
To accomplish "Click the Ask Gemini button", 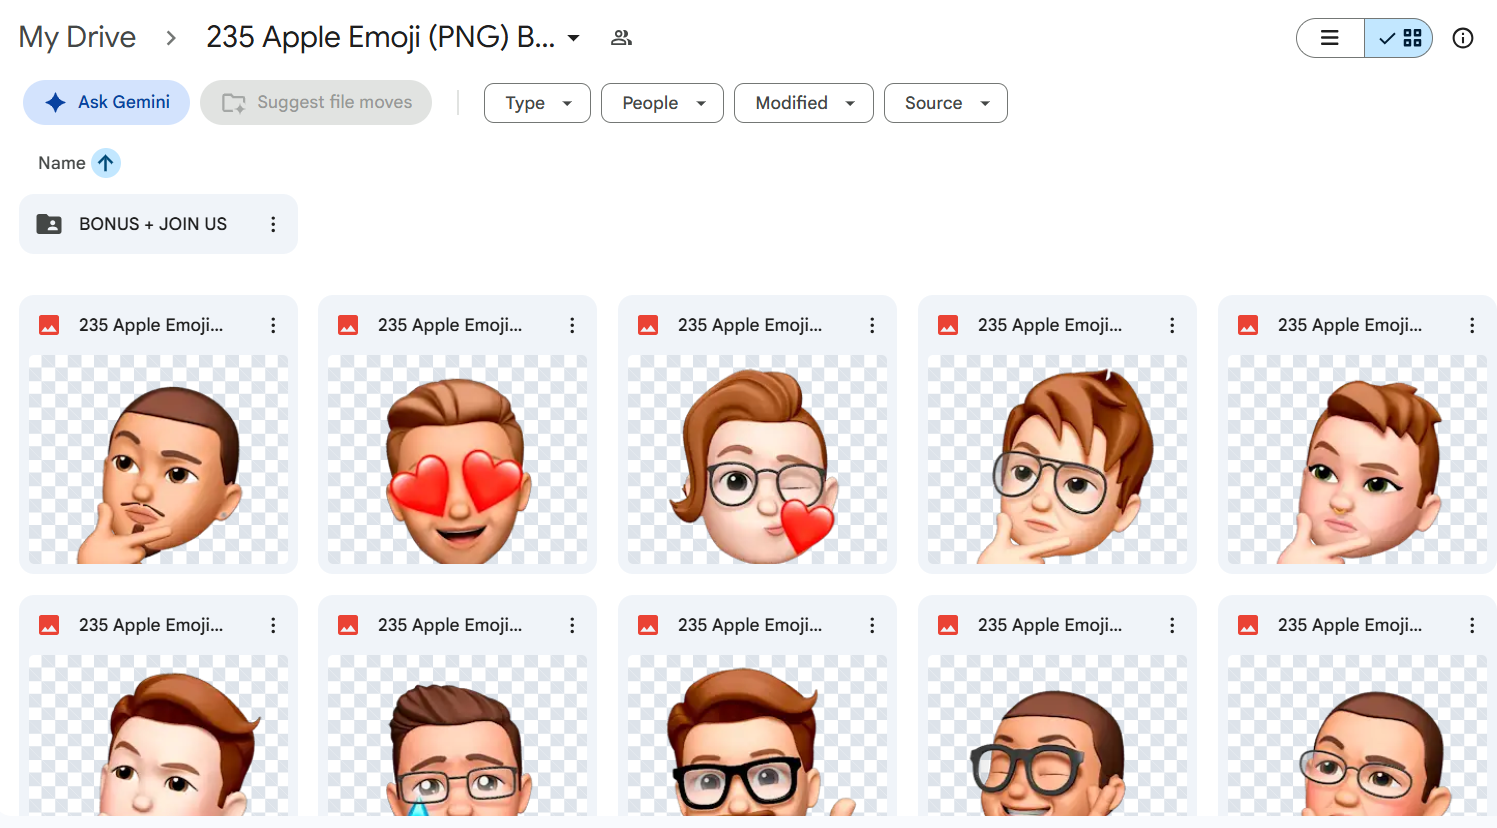I will 106,102.
